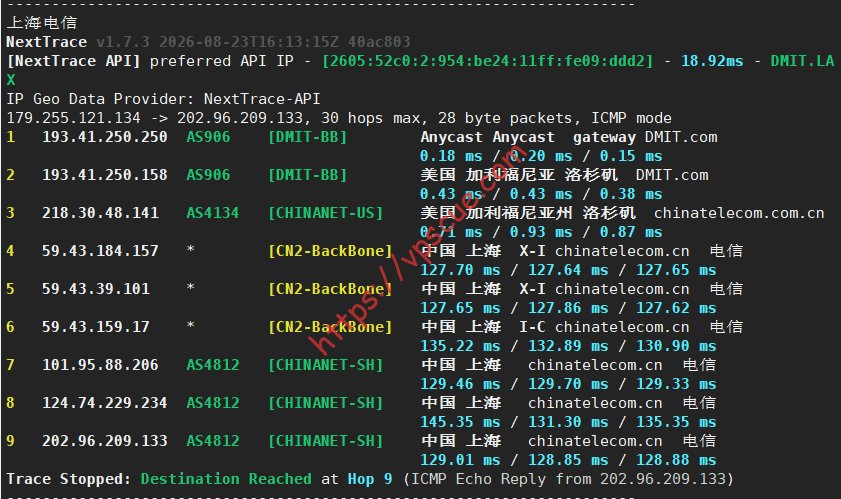This screenshot has width=841, height=499.
Task: Click [CHINANET-SH] tag on hop 9
Action: pyautogui.click(x=326, y=441)
